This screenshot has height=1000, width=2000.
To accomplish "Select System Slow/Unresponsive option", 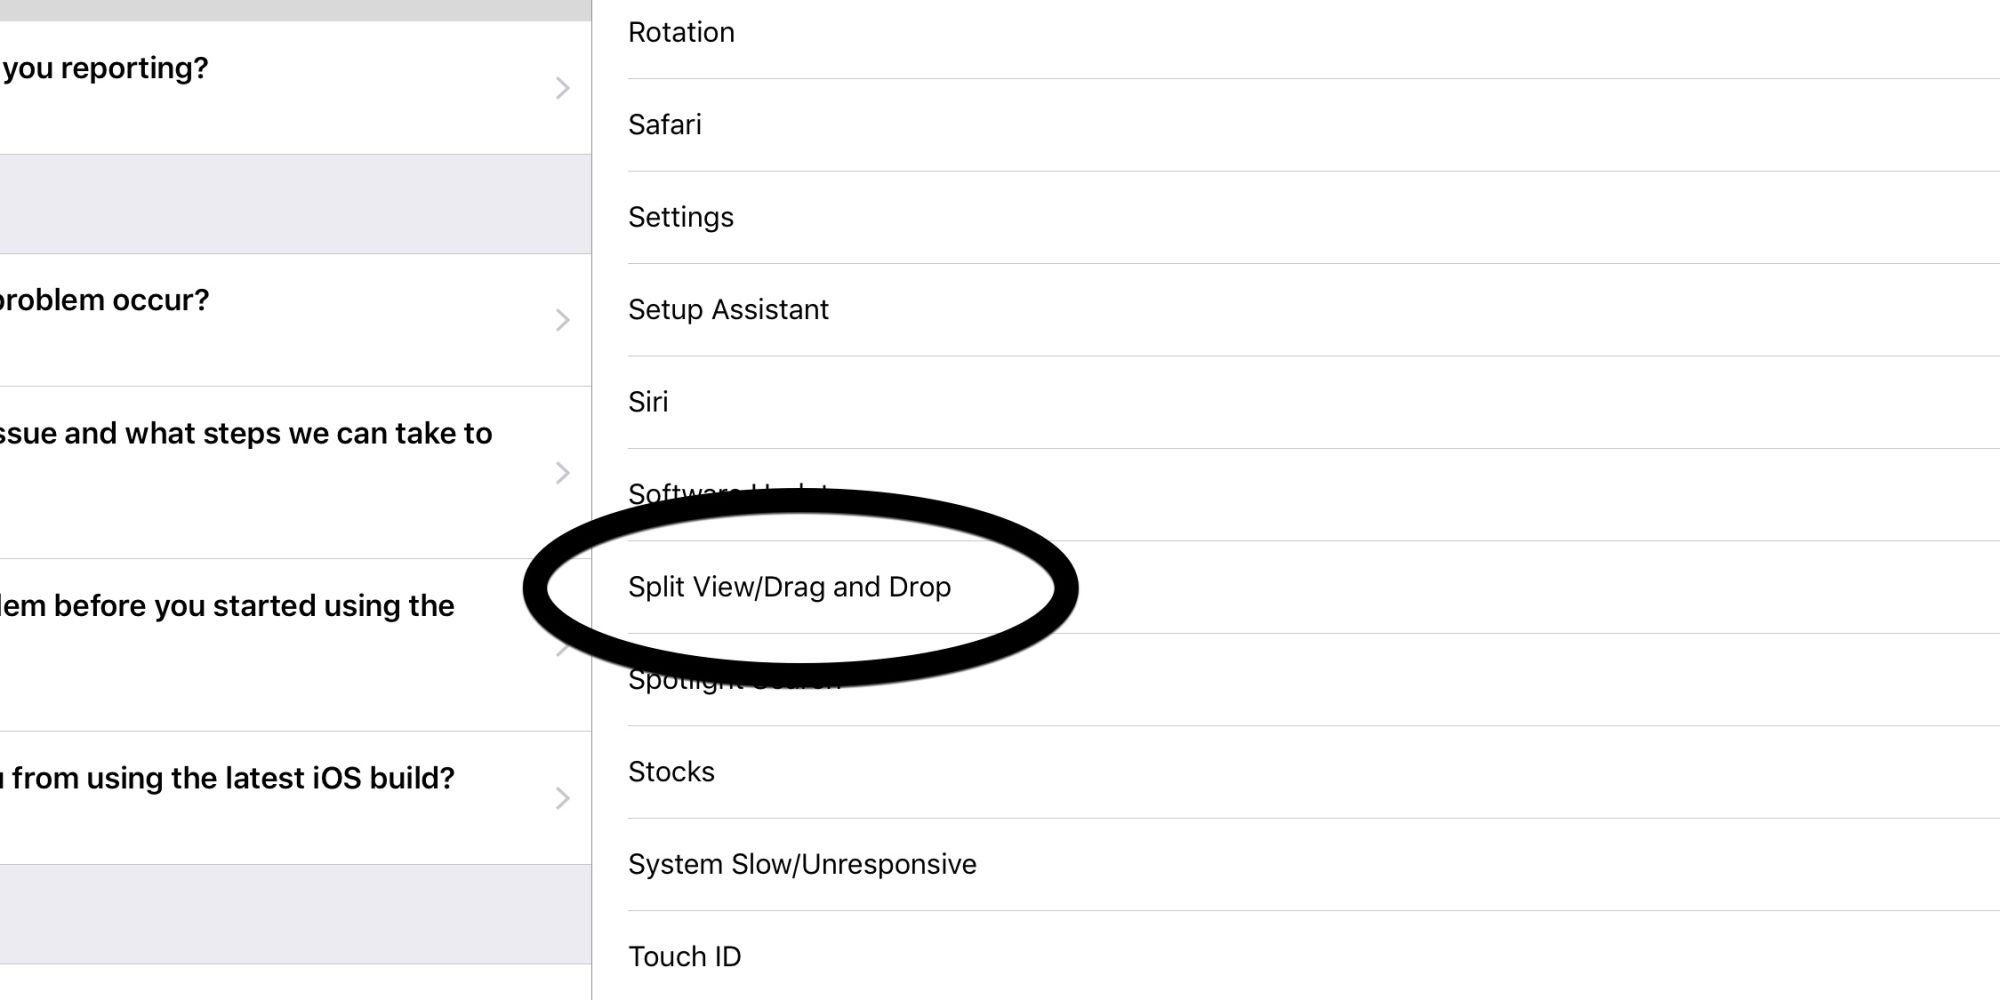I will coord(802,864).
